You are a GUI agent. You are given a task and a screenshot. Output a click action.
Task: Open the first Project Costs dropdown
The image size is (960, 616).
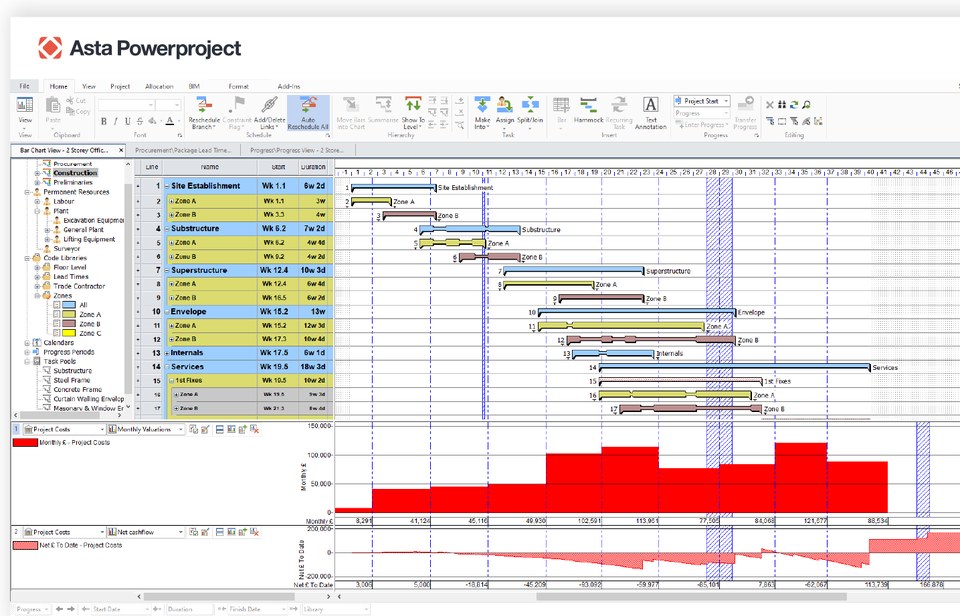102,430
